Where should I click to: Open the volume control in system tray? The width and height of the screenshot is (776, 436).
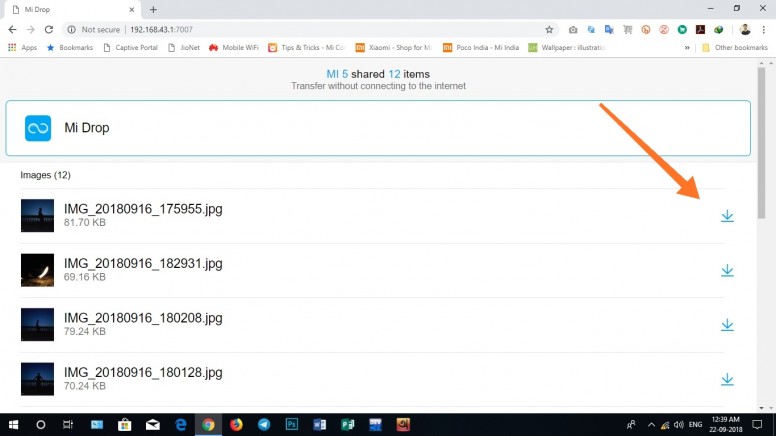tap(679, 425)
